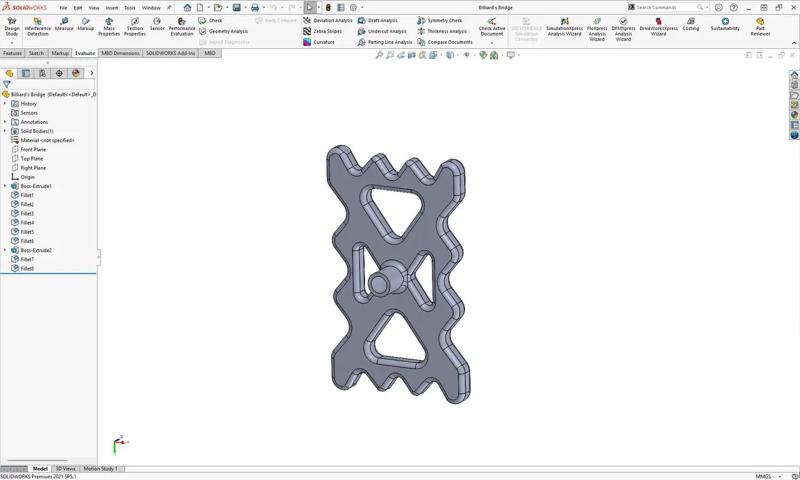Switch to the MBD Dimensions tab
Screen dimensions: 800x480
(120, 53)
